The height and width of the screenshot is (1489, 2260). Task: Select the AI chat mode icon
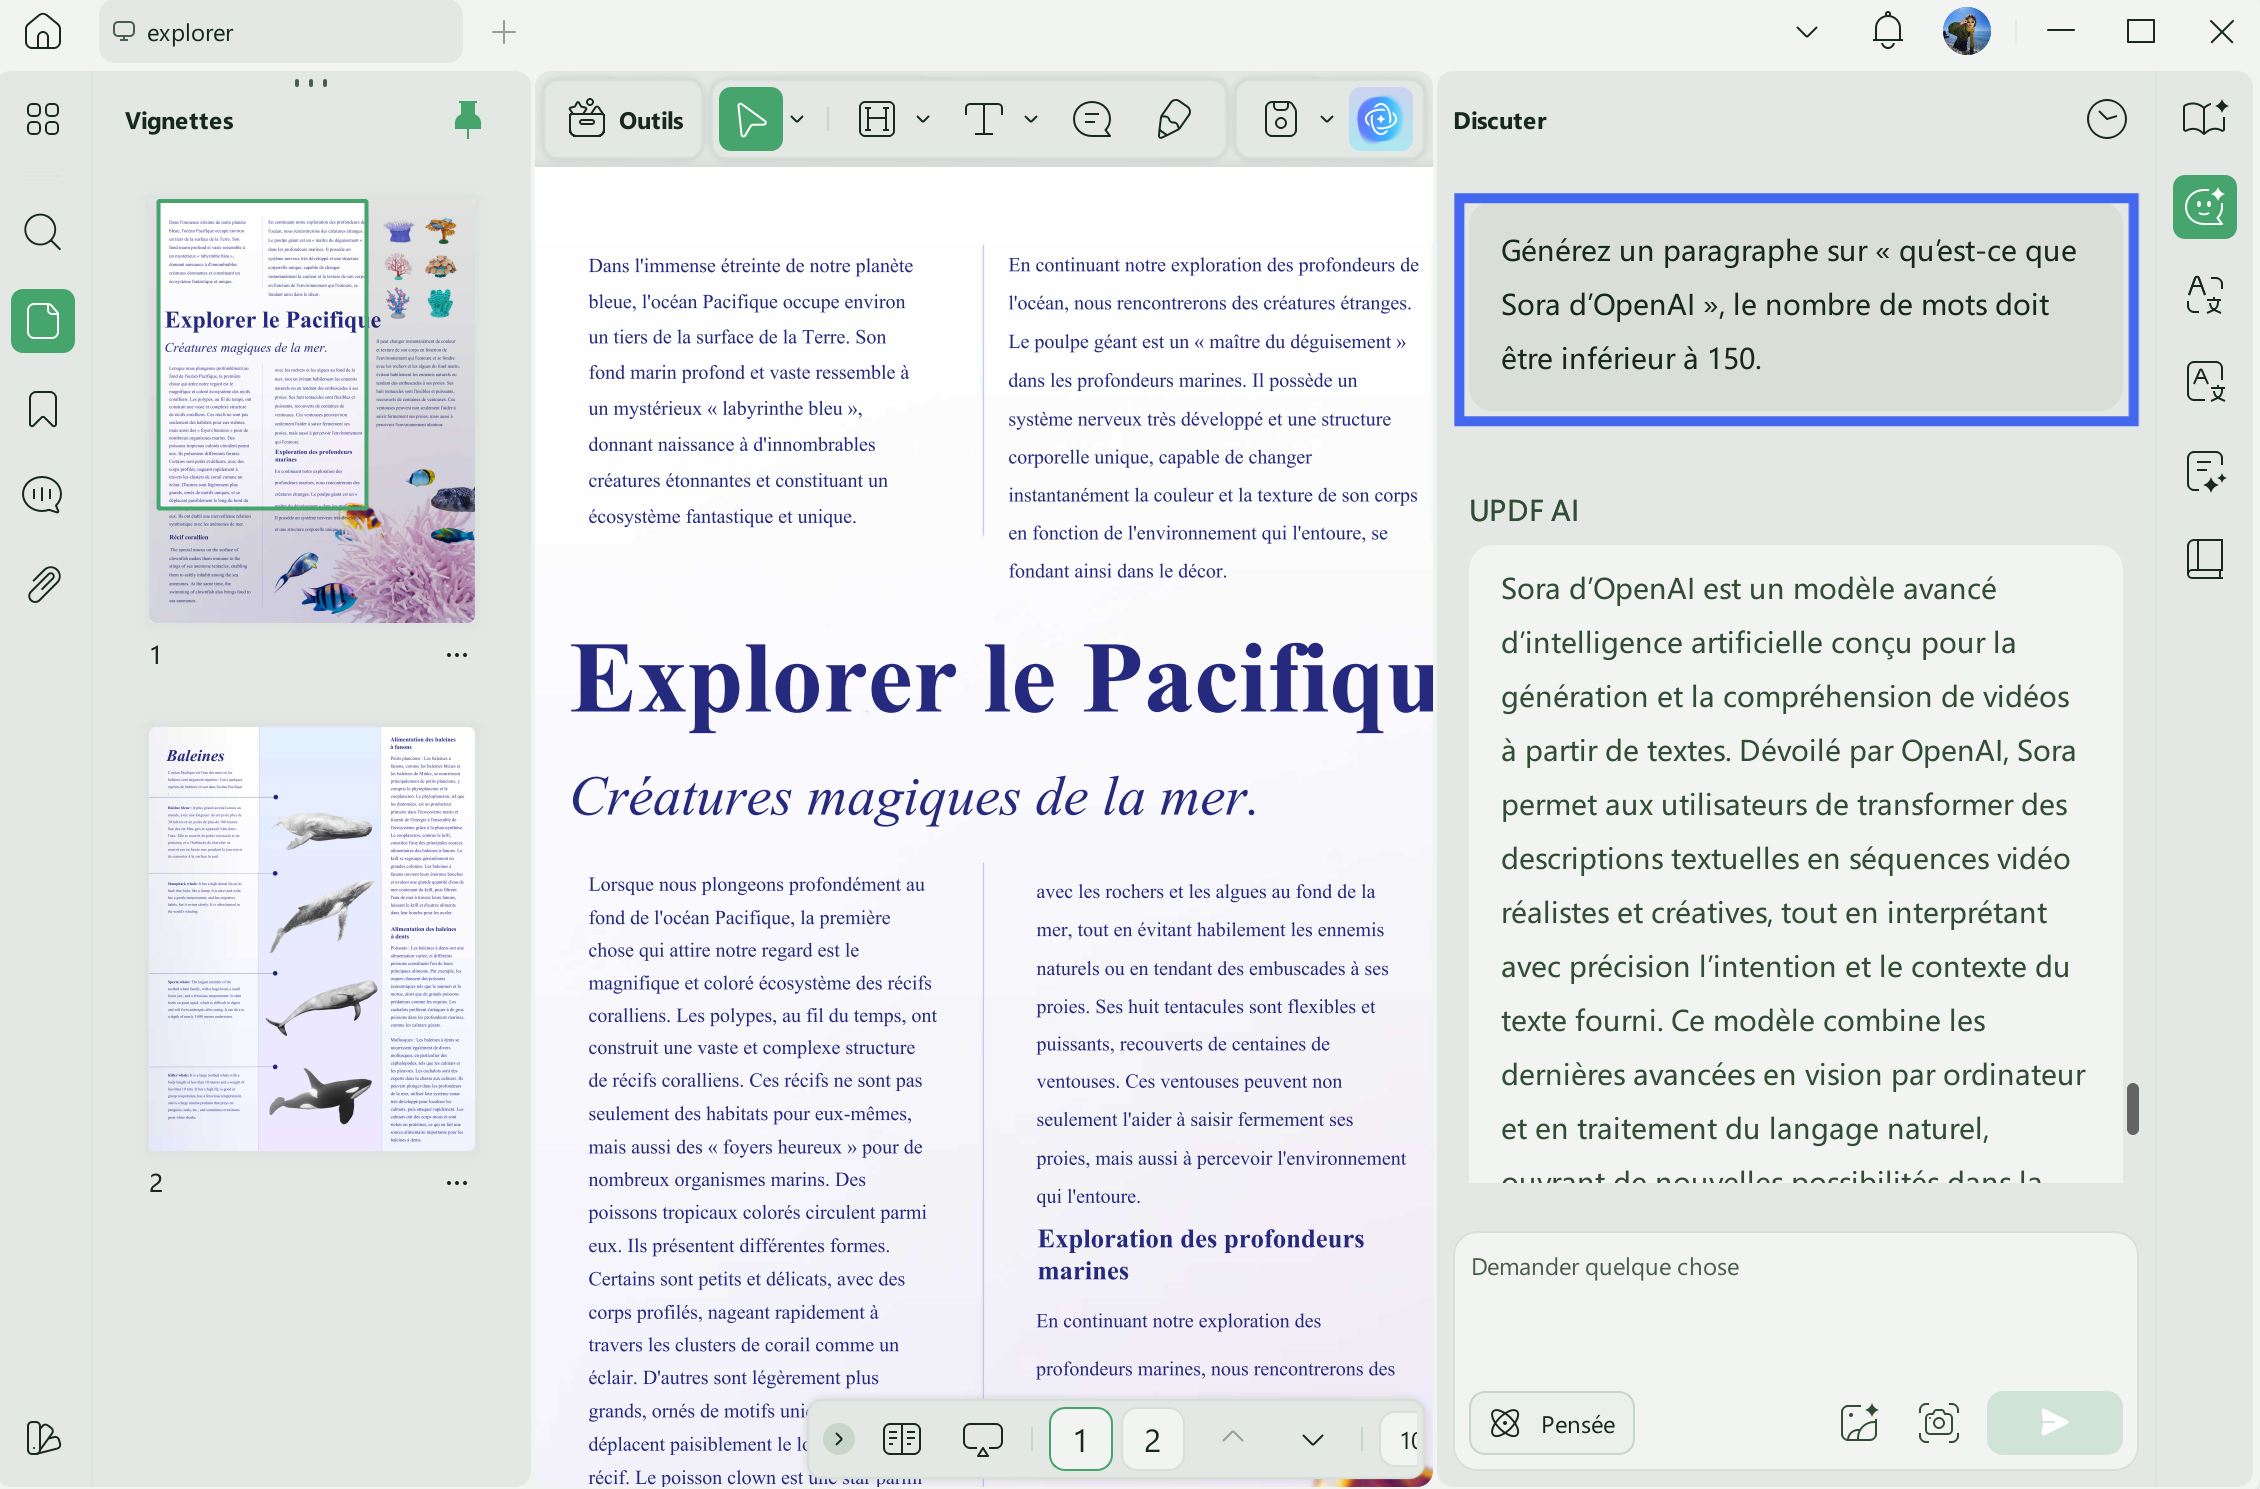[x=2205, y=207]
